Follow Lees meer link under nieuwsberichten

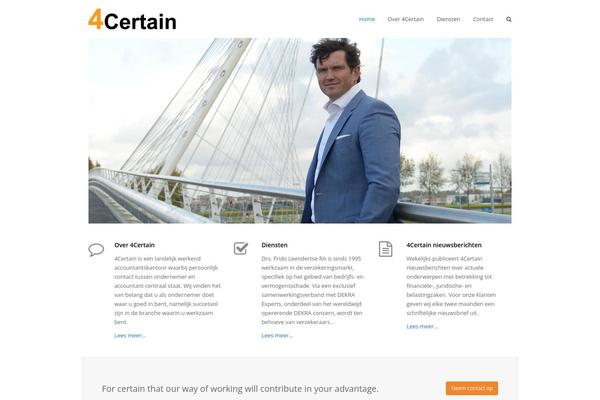tap(422, 327)
